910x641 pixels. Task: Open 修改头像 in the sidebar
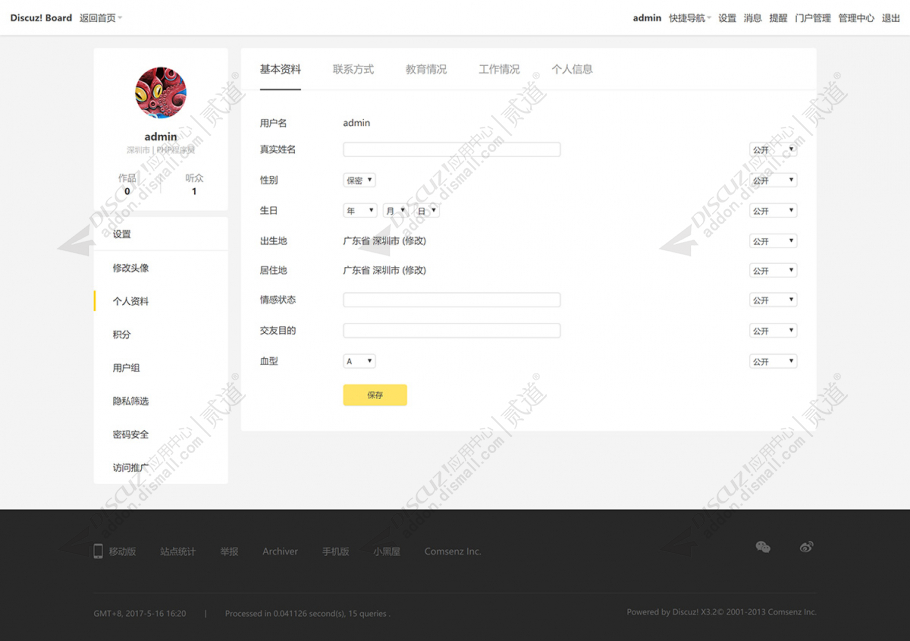131,268
